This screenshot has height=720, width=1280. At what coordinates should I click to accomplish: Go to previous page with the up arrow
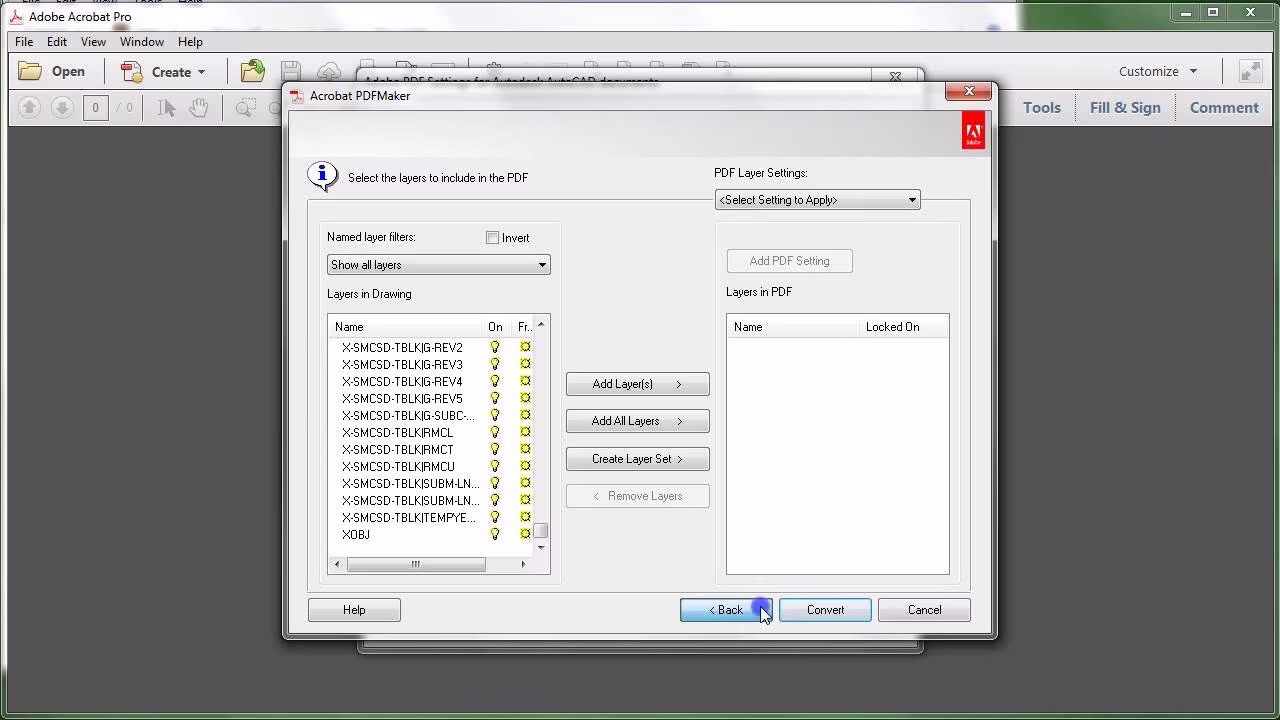29,107
